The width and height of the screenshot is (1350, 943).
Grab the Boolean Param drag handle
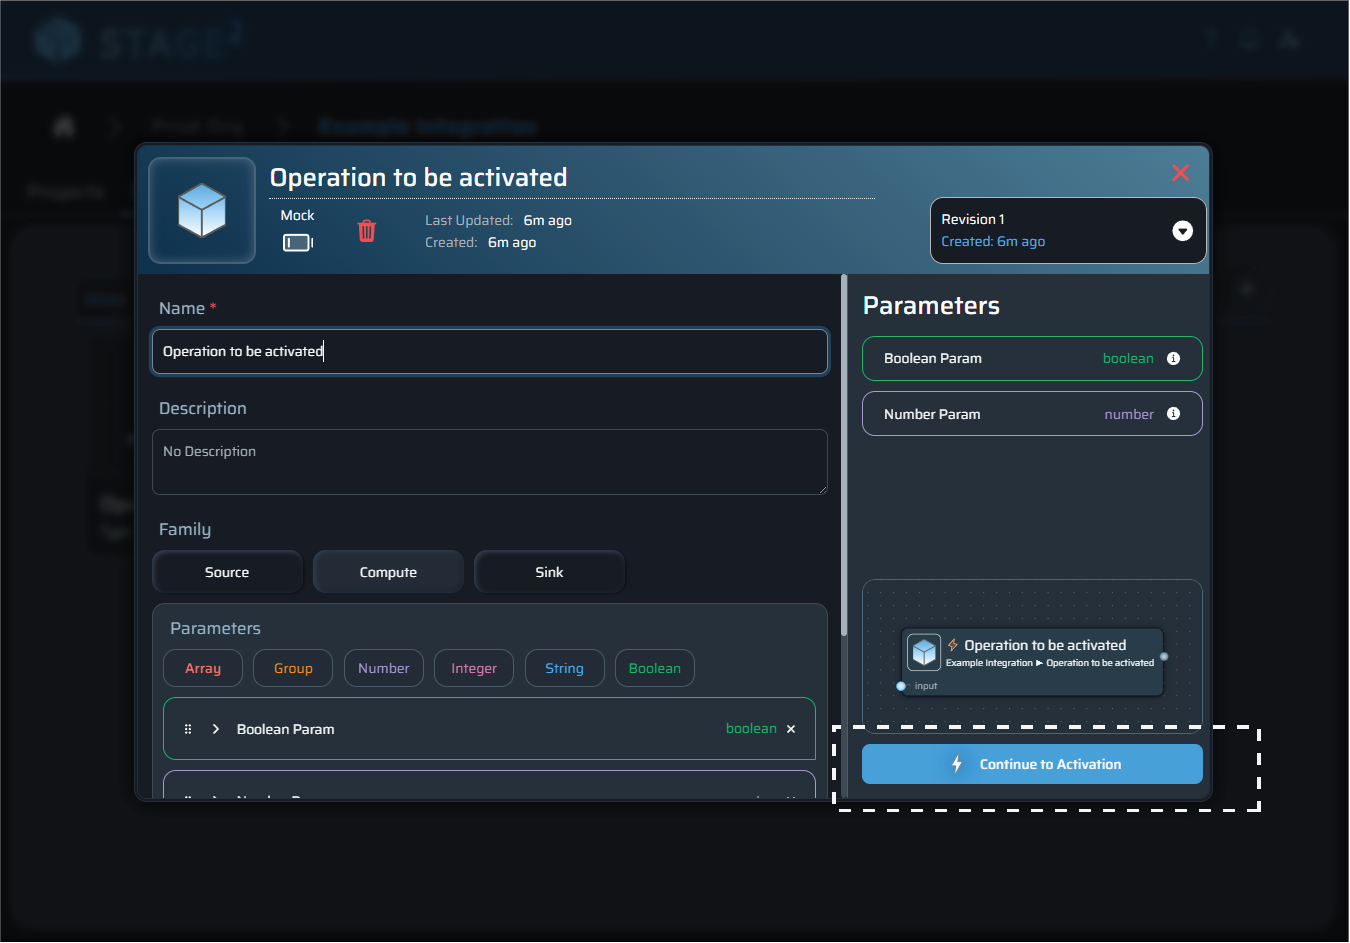point(188,729)
